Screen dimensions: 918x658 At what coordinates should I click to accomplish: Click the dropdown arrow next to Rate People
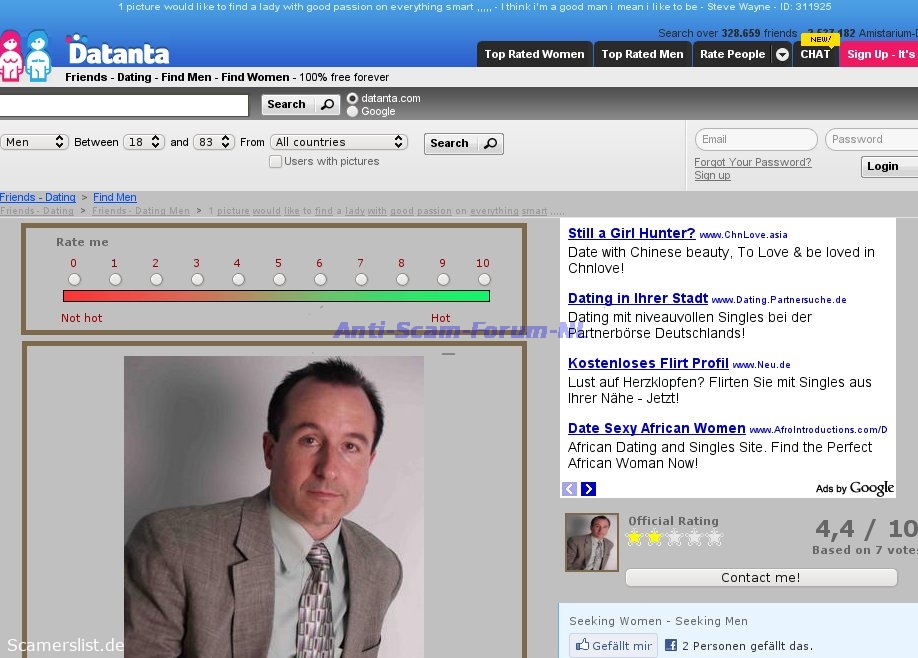(x=782, y=55)
